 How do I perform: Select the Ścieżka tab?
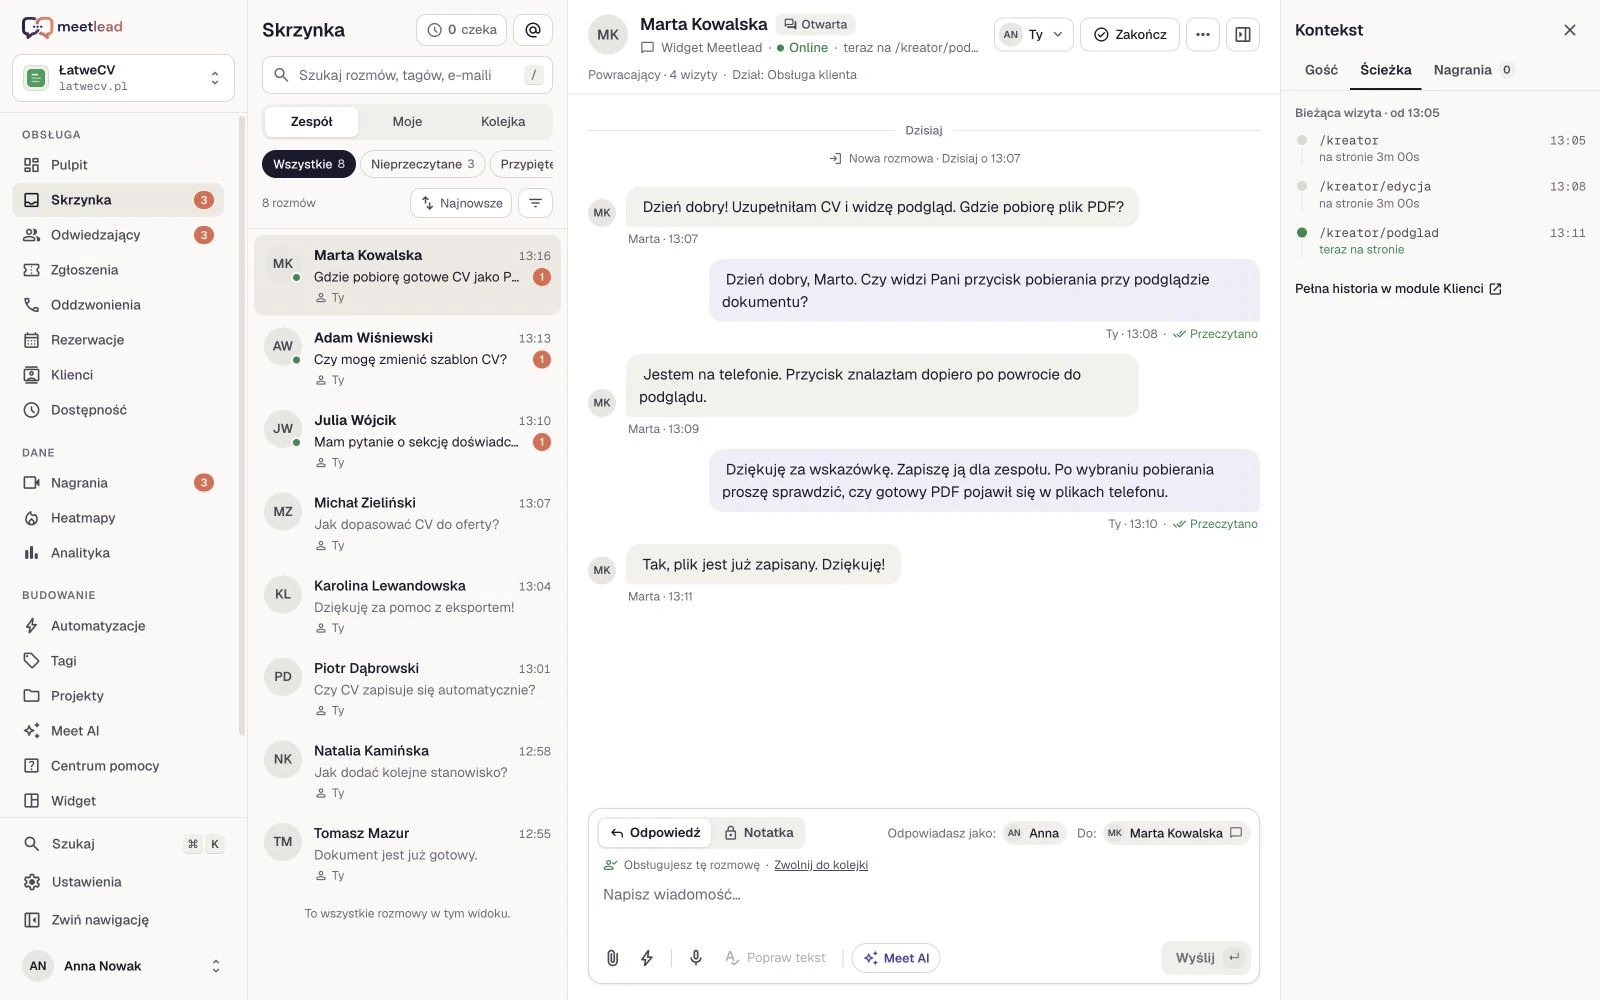[x=1386, y=70]
